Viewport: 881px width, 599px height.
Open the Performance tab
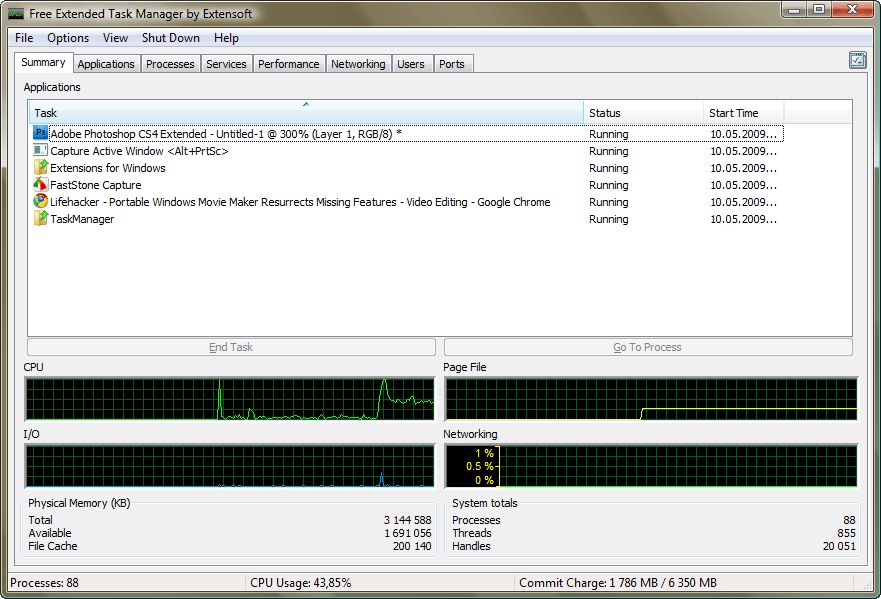pos(288,63)
